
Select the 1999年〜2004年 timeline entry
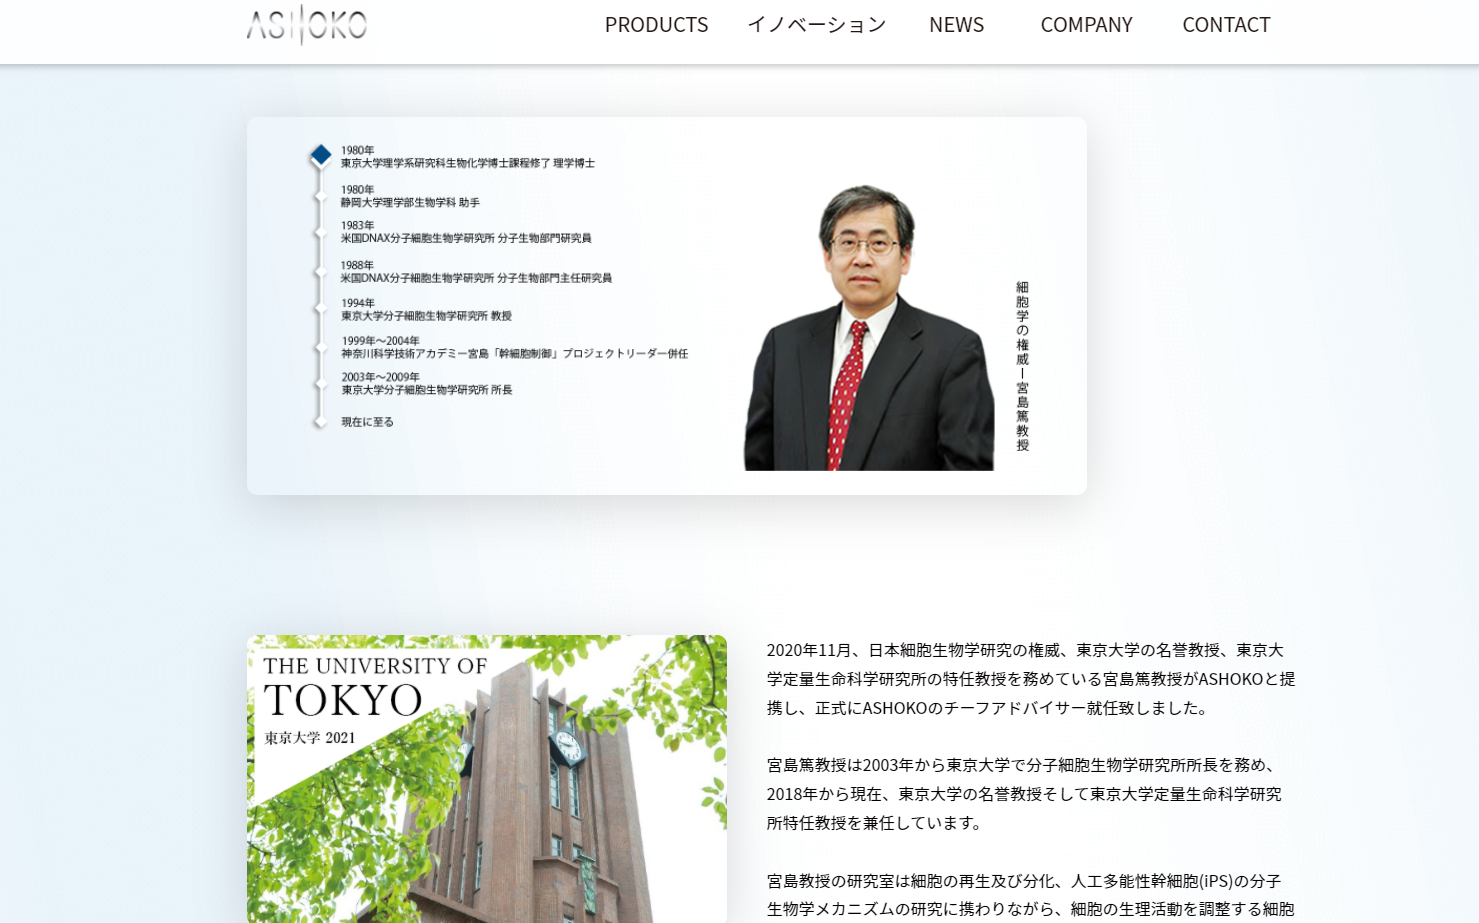tap(514, 347)
